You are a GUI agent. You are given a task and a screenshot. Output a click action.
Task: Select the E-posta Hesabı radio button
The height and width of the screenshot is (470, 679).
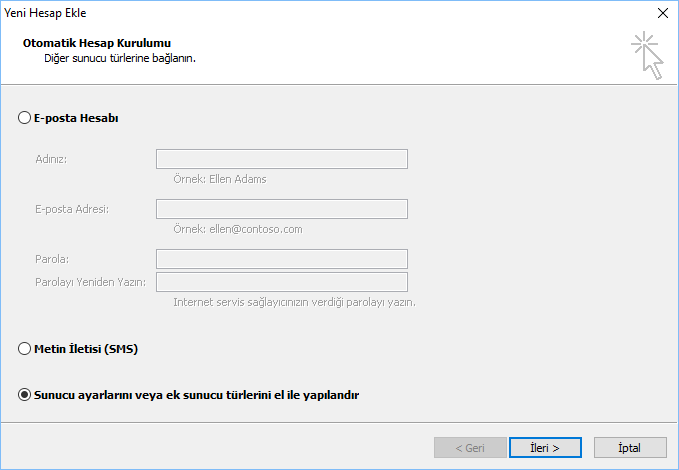coord(25,118)
